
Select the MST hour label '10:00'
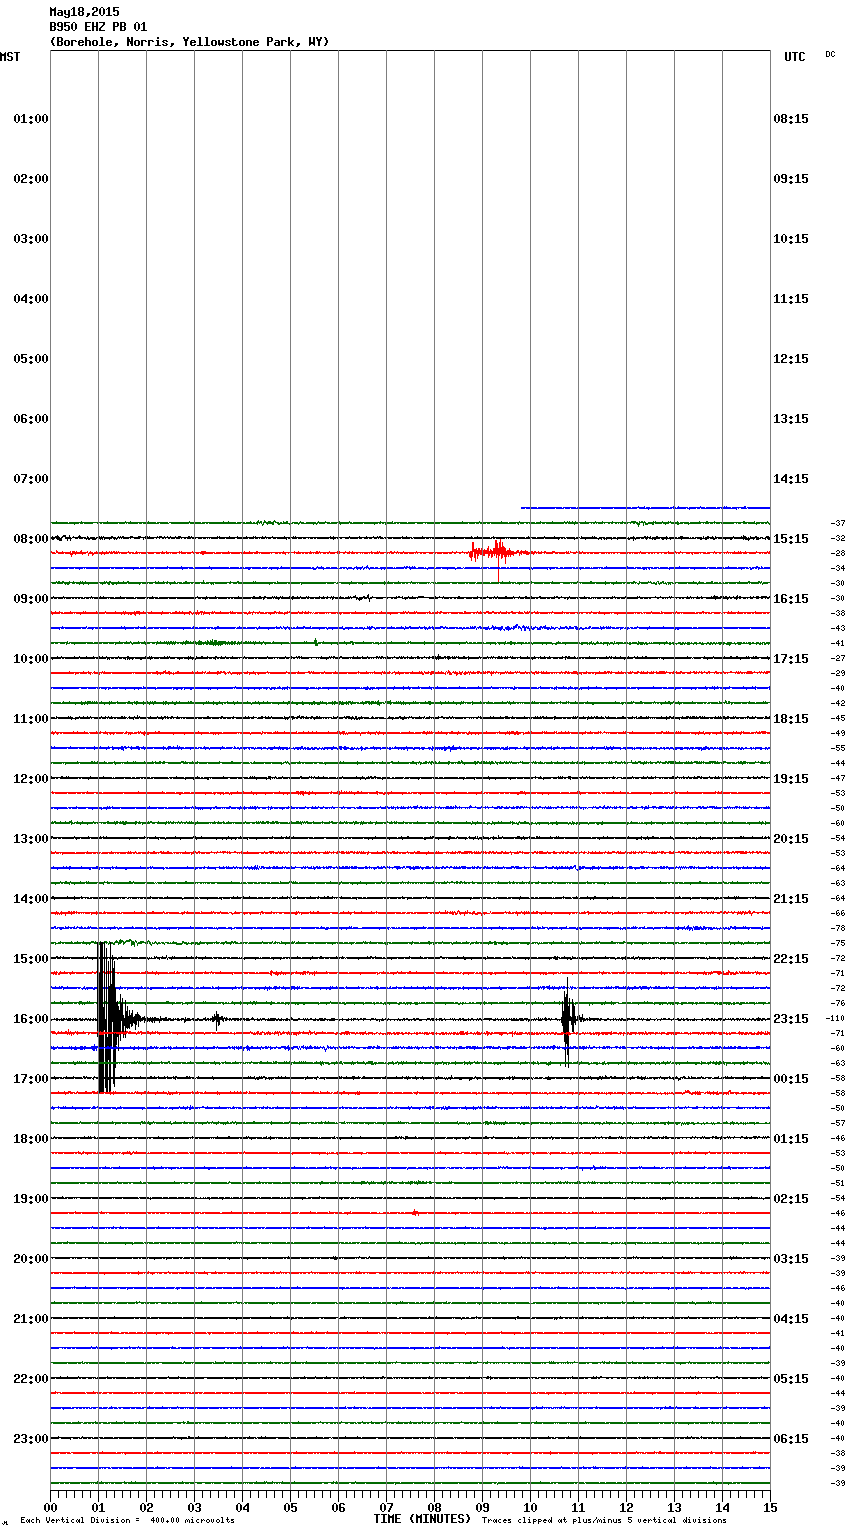[x=31, y=659]
